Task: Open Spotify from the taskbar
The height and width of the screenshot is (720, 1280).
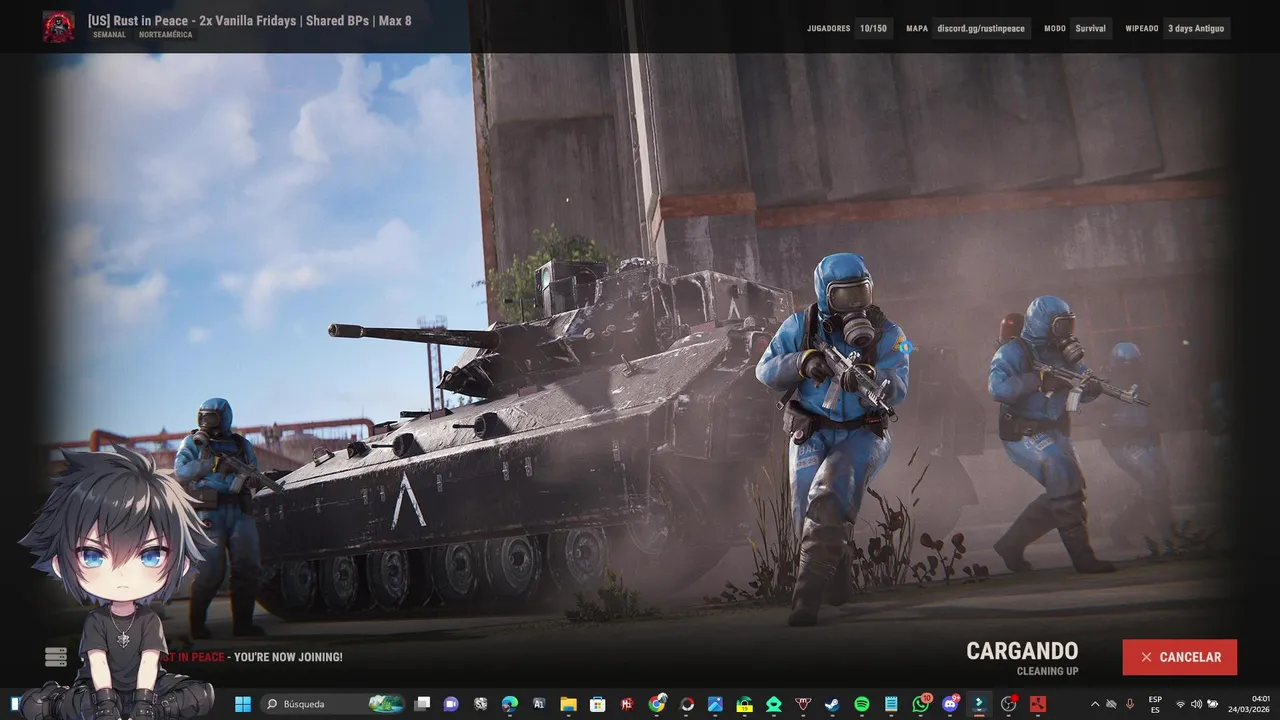Action: [861, 704]
